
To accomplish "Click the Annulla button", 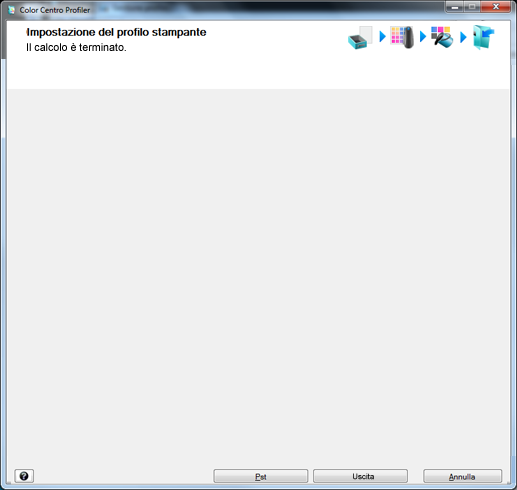I will [462, 476].
